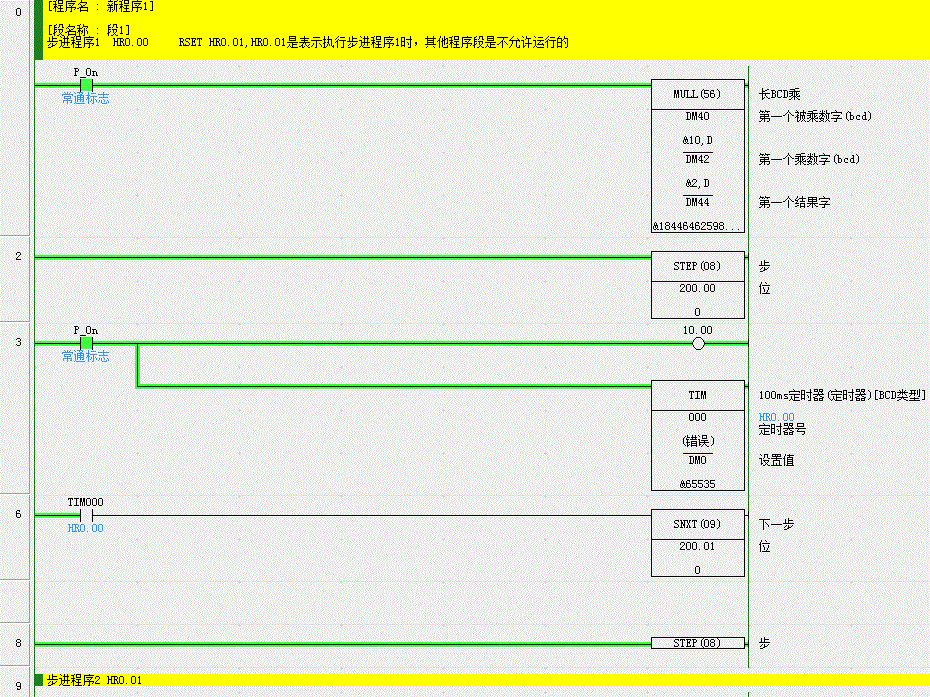This screenshot has height=697, width=930.
Task: Select the TIM000 contact in rung 6
Action: coord(86,515)
